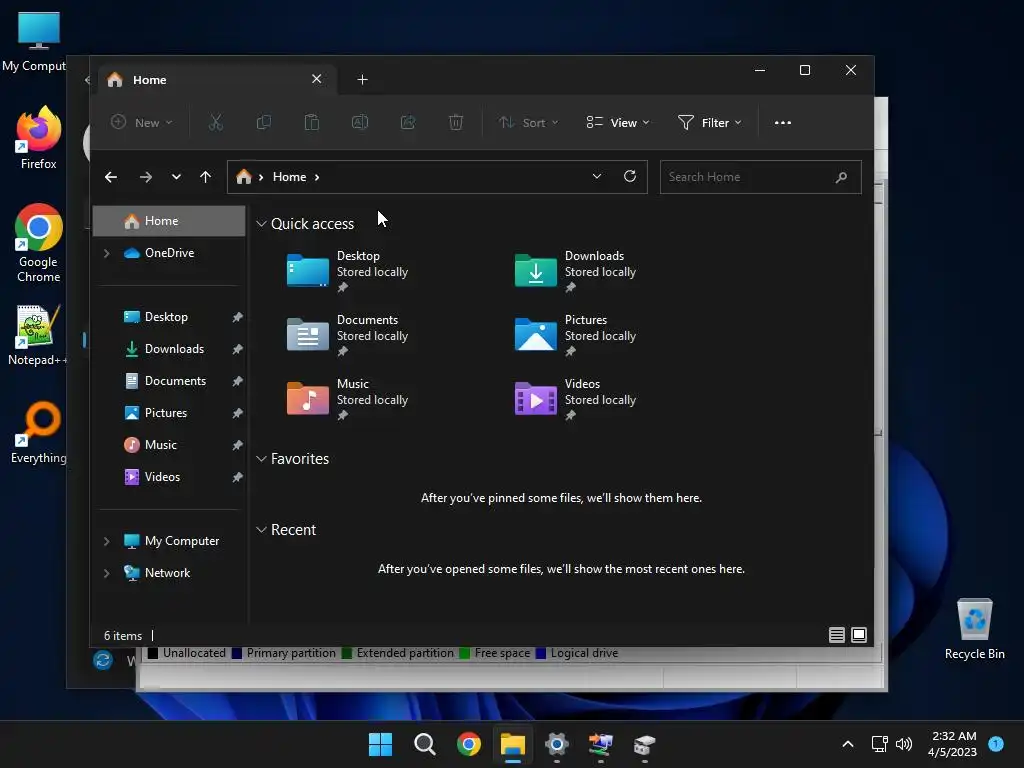The height and width of the screenshot is (768, 1024).
Task: Open address bar history dropdown
Action: (x=596, y=176)
